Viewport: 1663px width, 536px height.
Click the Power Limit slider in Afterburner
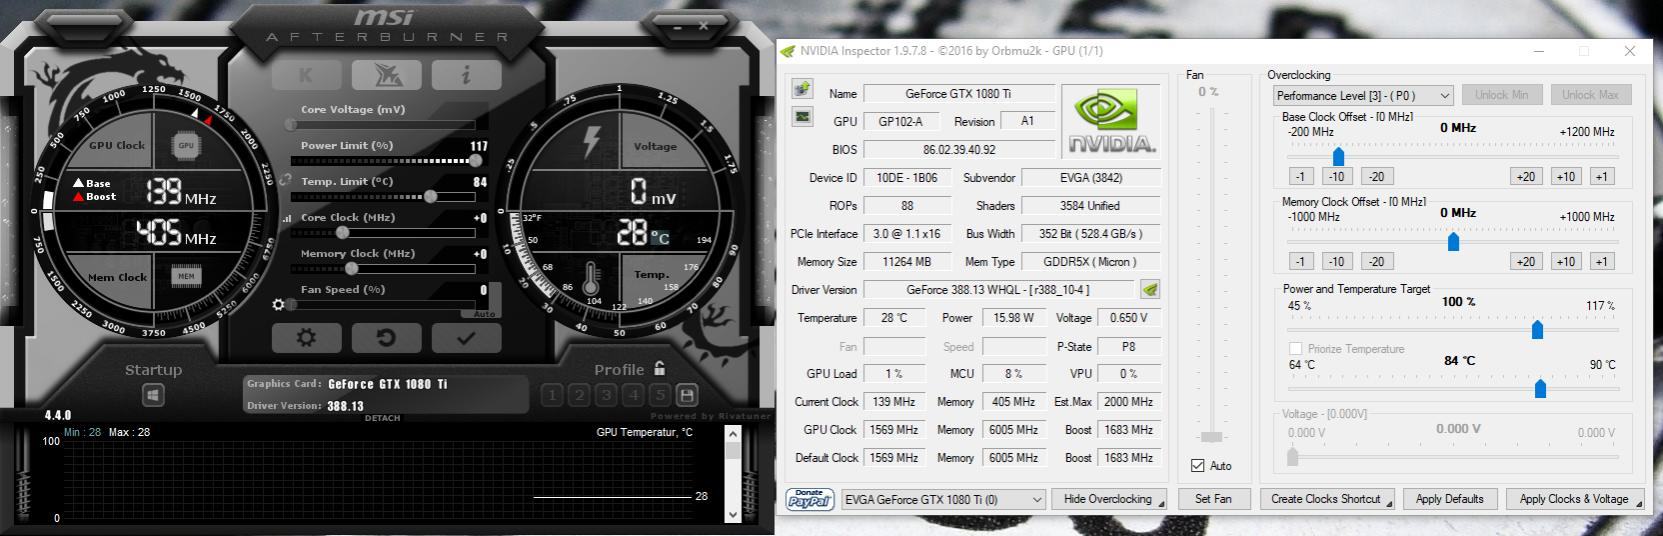pos(384,160)
